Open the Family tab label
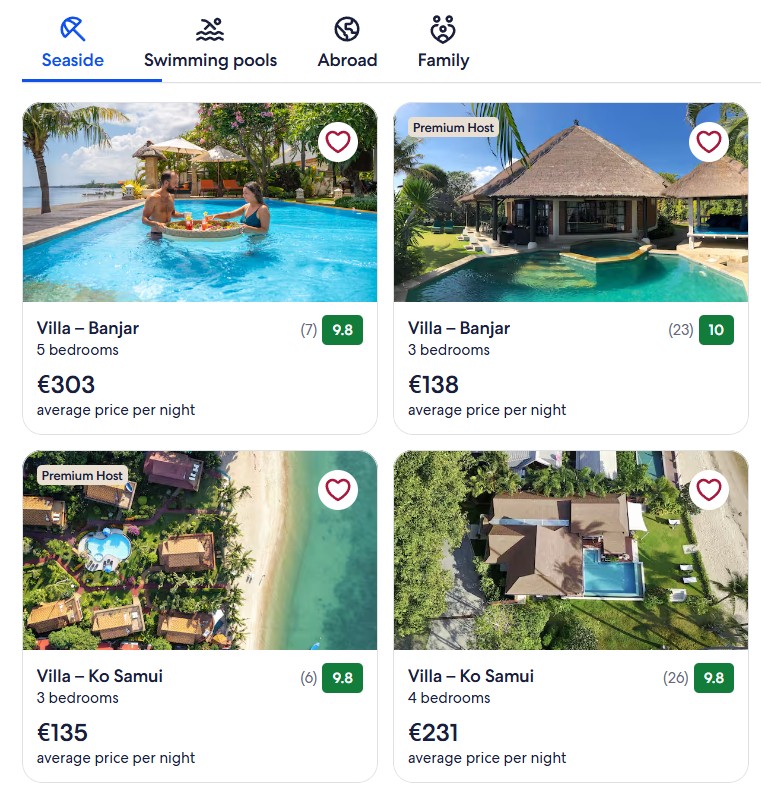The height and width of the screenshot is (786, 761). click(x=443, y=60)
